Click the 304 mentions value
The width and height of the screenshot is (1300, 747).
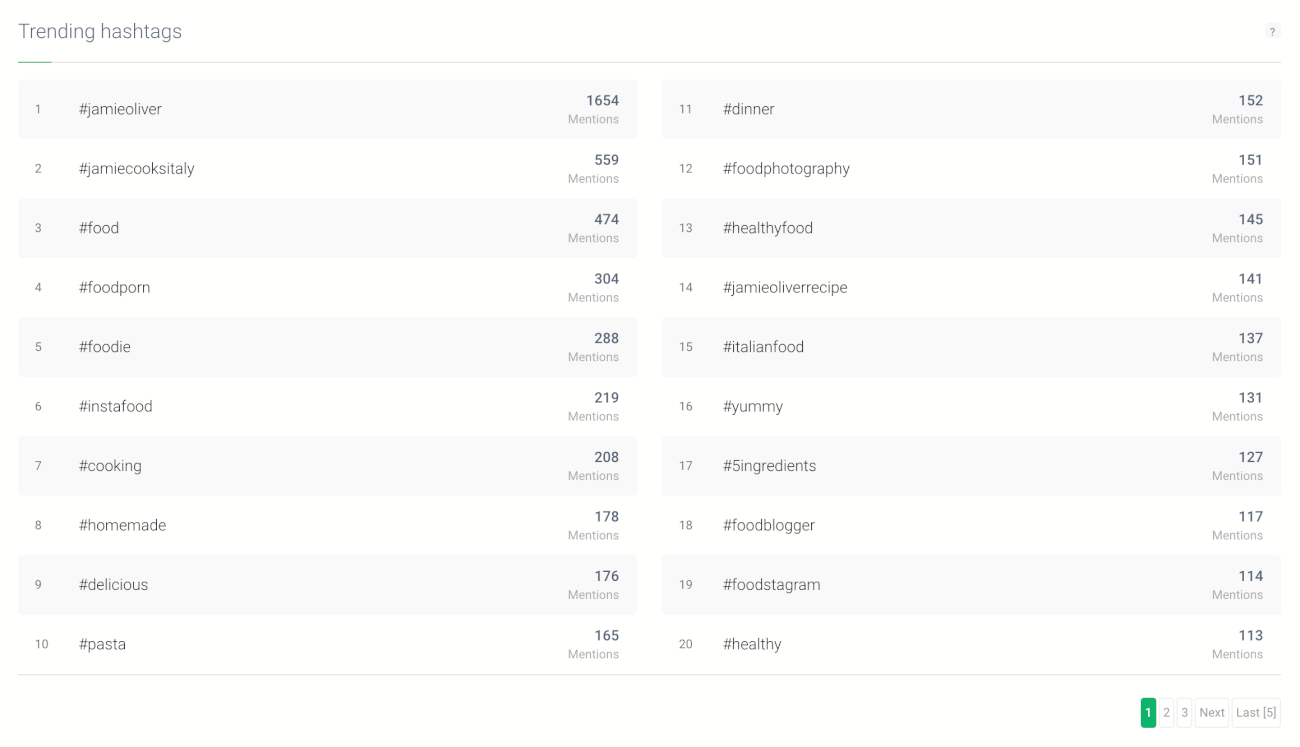606,279
